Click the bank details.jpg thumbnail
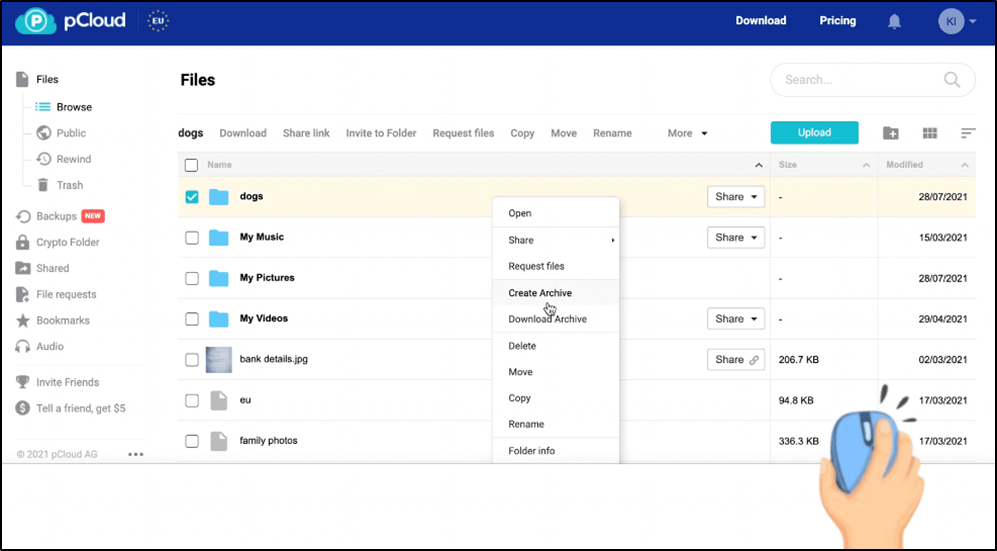Screen dimensions: 997x551 click(x=218, y=360)
